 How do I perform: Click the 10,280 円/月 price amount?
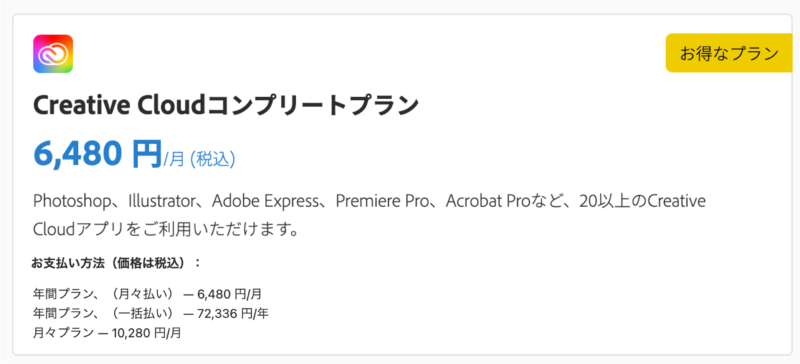[x=143, y=333]
